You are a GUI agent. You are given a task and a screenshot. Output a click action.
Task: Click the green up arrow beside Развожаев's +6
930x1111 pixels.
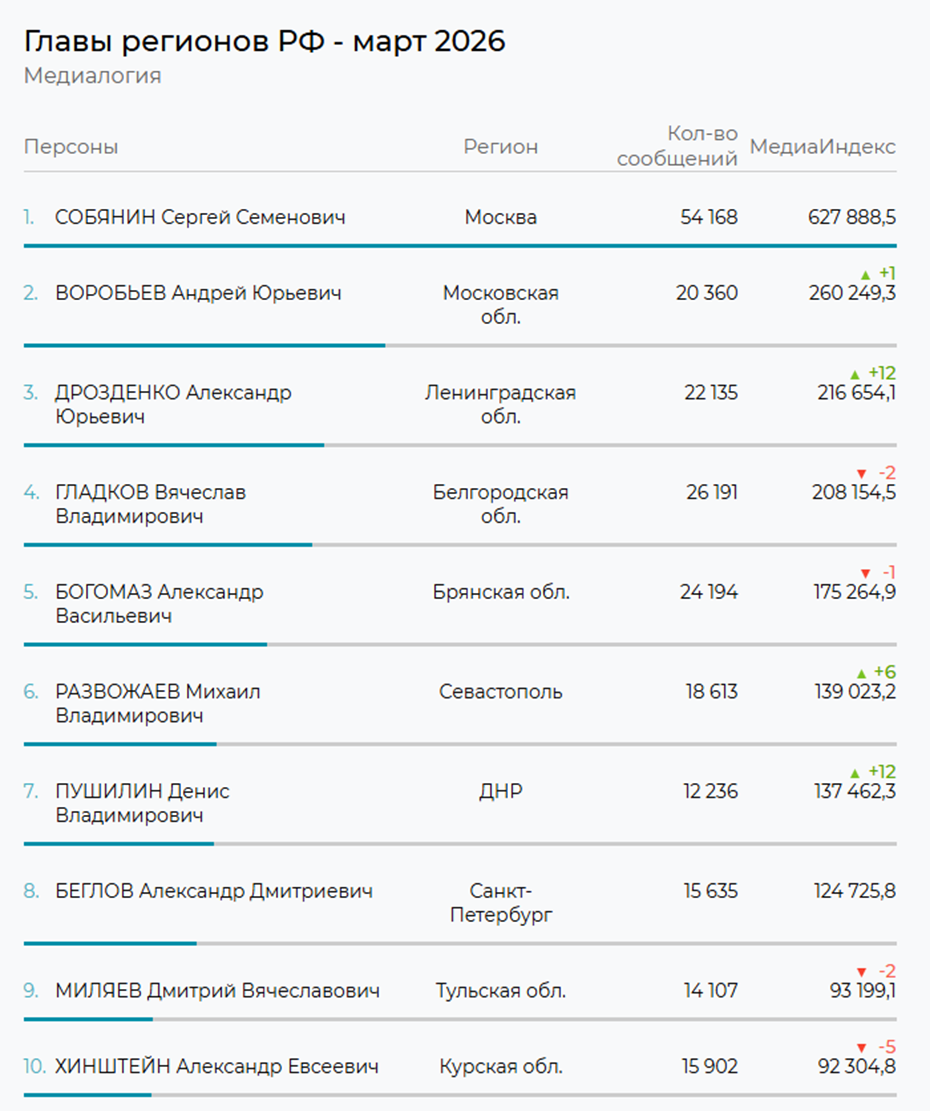[861, 673]
